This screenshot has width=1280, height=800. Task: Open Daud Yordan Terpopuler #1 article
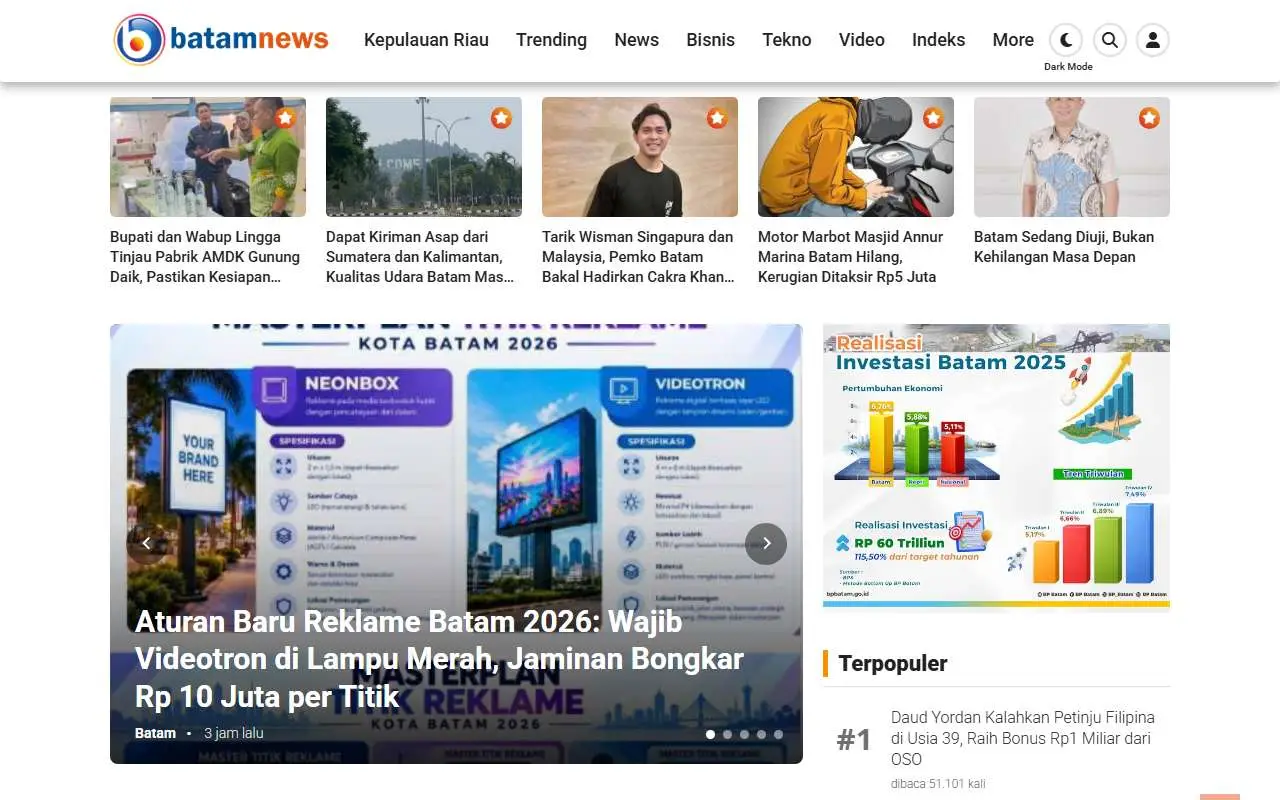1023,738
